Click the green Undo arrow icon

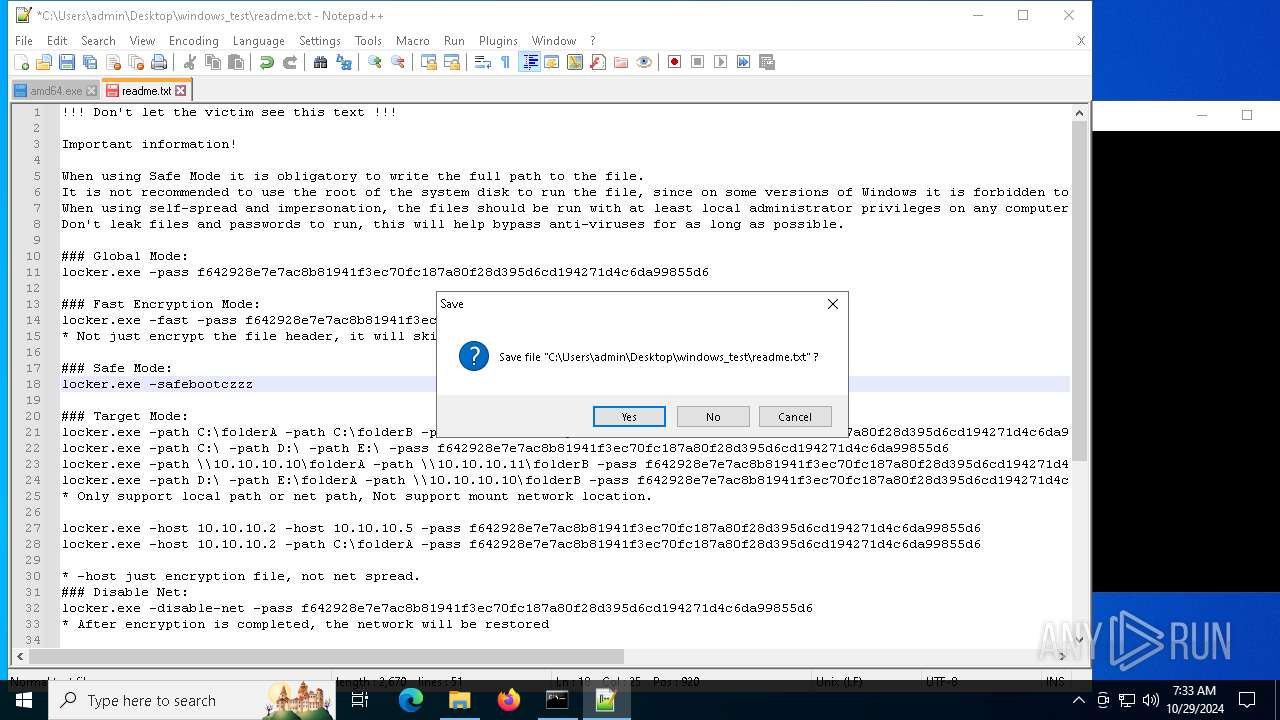click(266, 62)
